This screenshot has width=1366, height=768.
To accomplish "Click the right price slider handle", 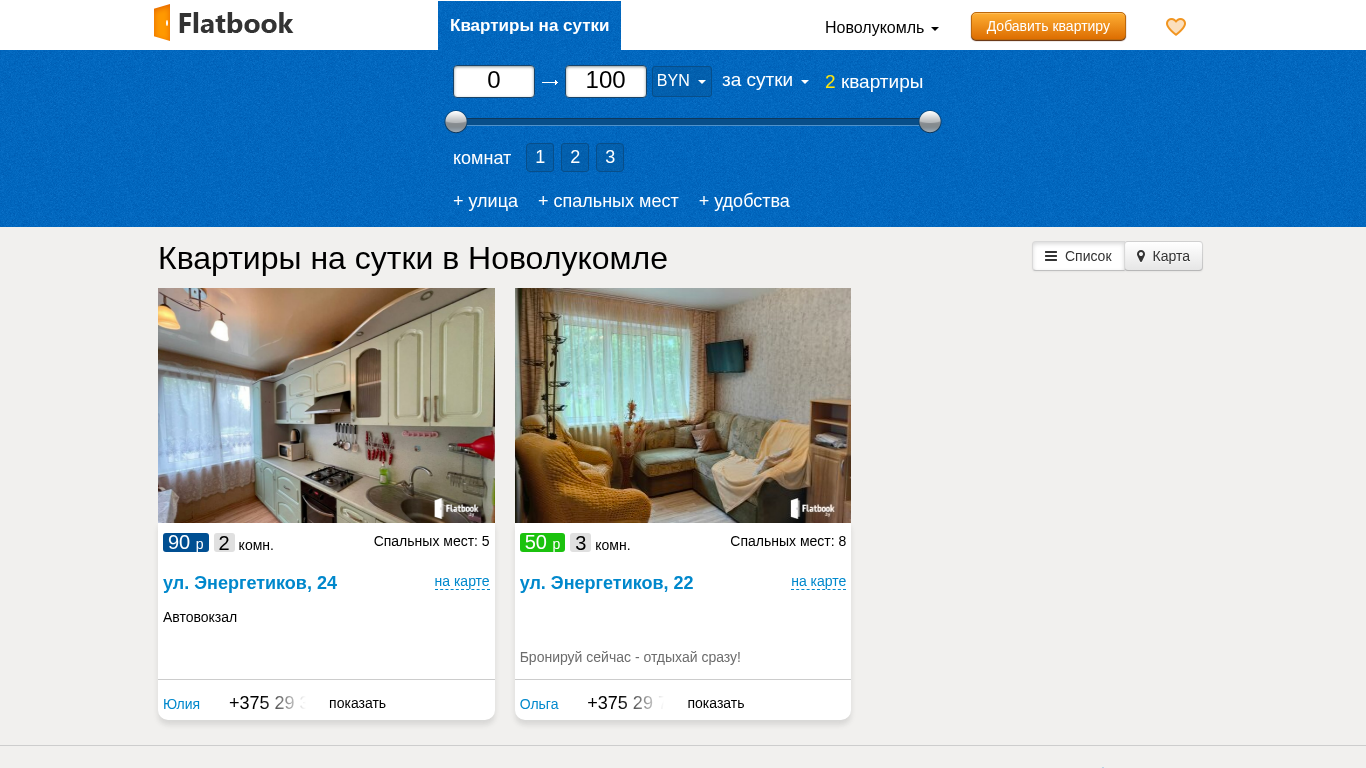I will pyautogui.click(x=930, y=122).
